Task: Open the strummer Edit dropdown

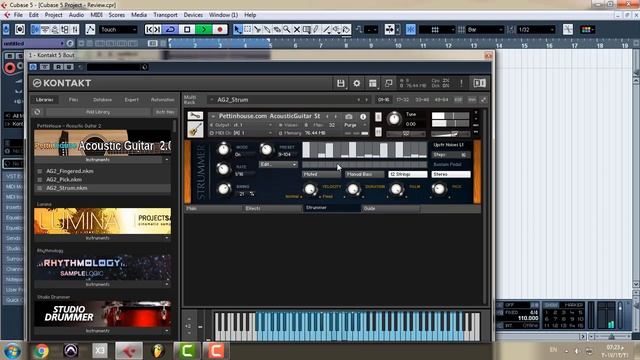Action: [278, 164]
